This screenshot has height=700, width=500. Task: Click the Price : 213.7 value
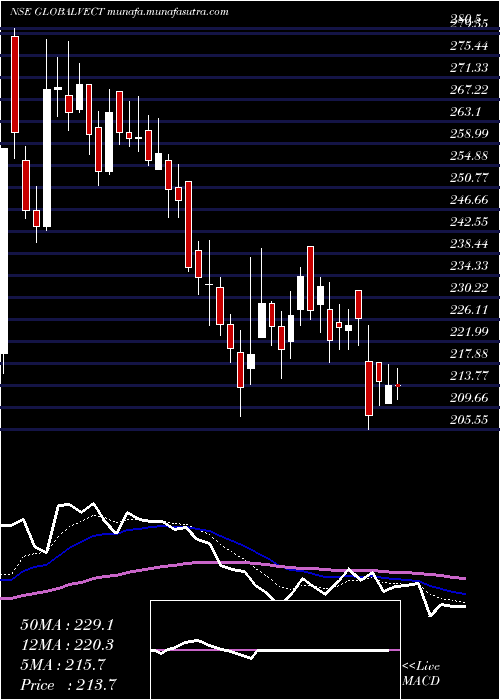(x=67, y=685)
